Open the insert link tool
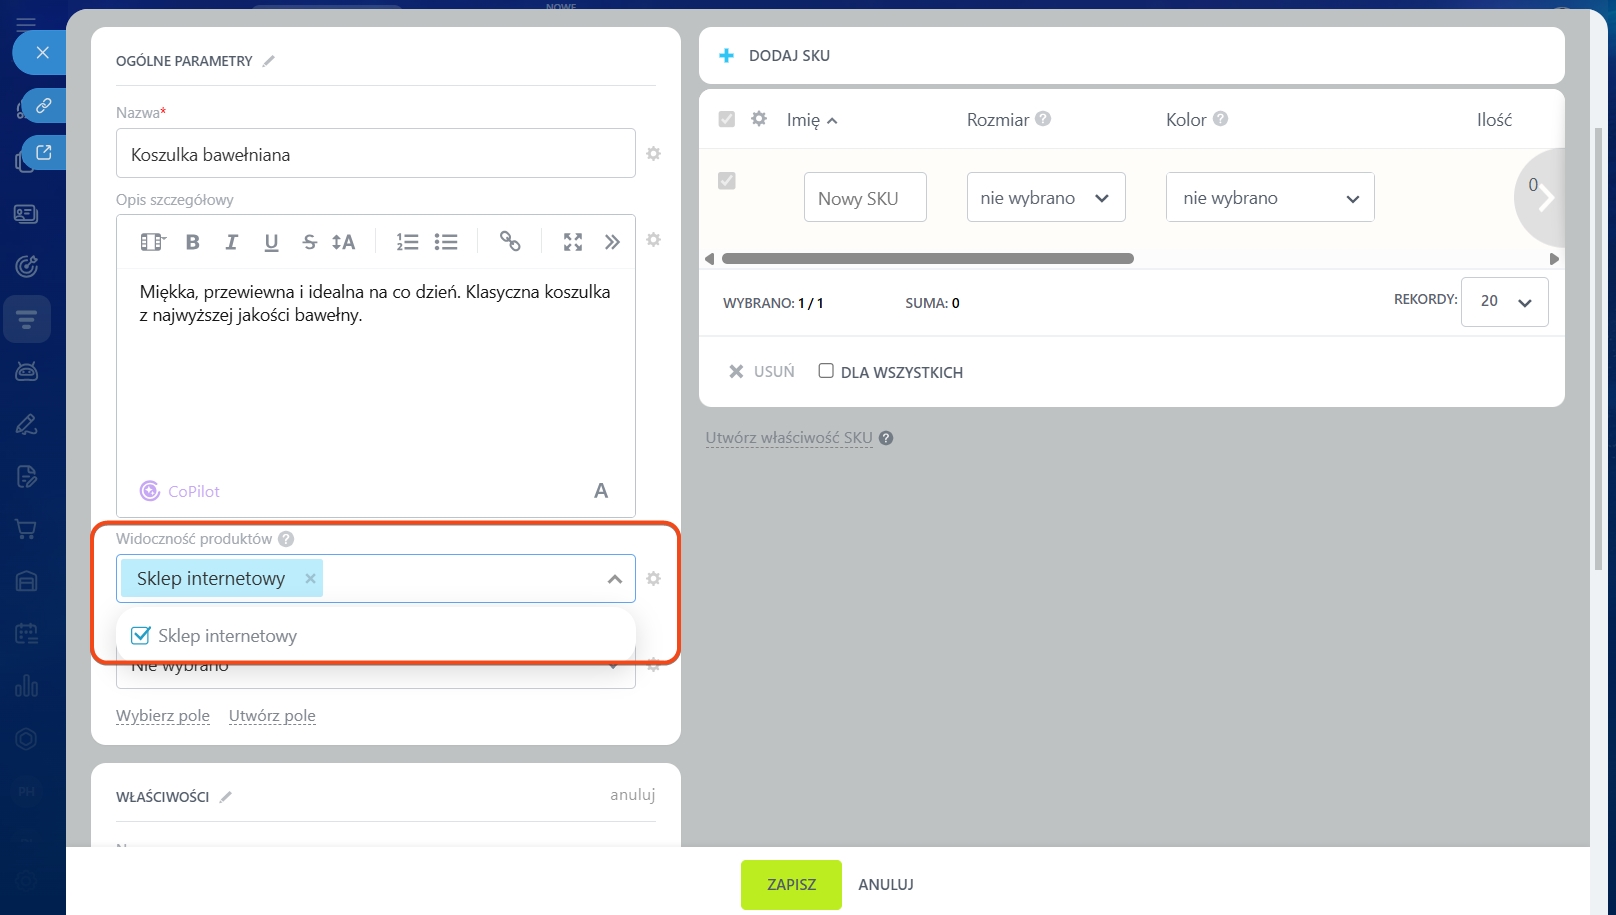This screenshot has width=1616, height=915. (510, 242)
